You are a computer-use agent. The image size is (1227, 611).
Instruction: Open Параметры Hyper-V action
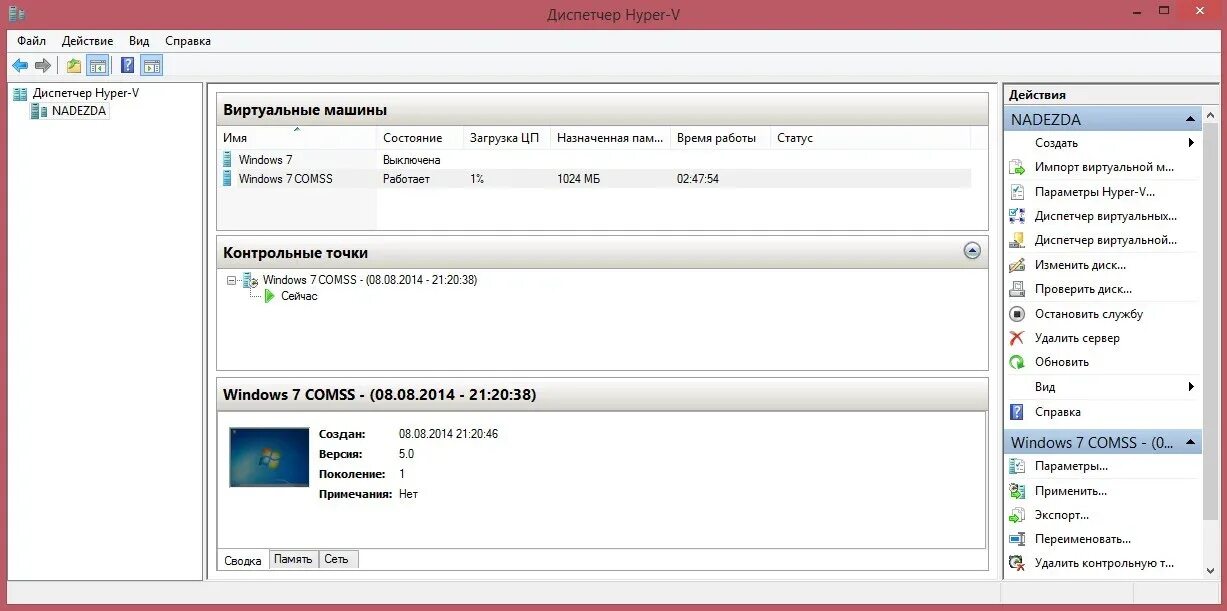1095,192
